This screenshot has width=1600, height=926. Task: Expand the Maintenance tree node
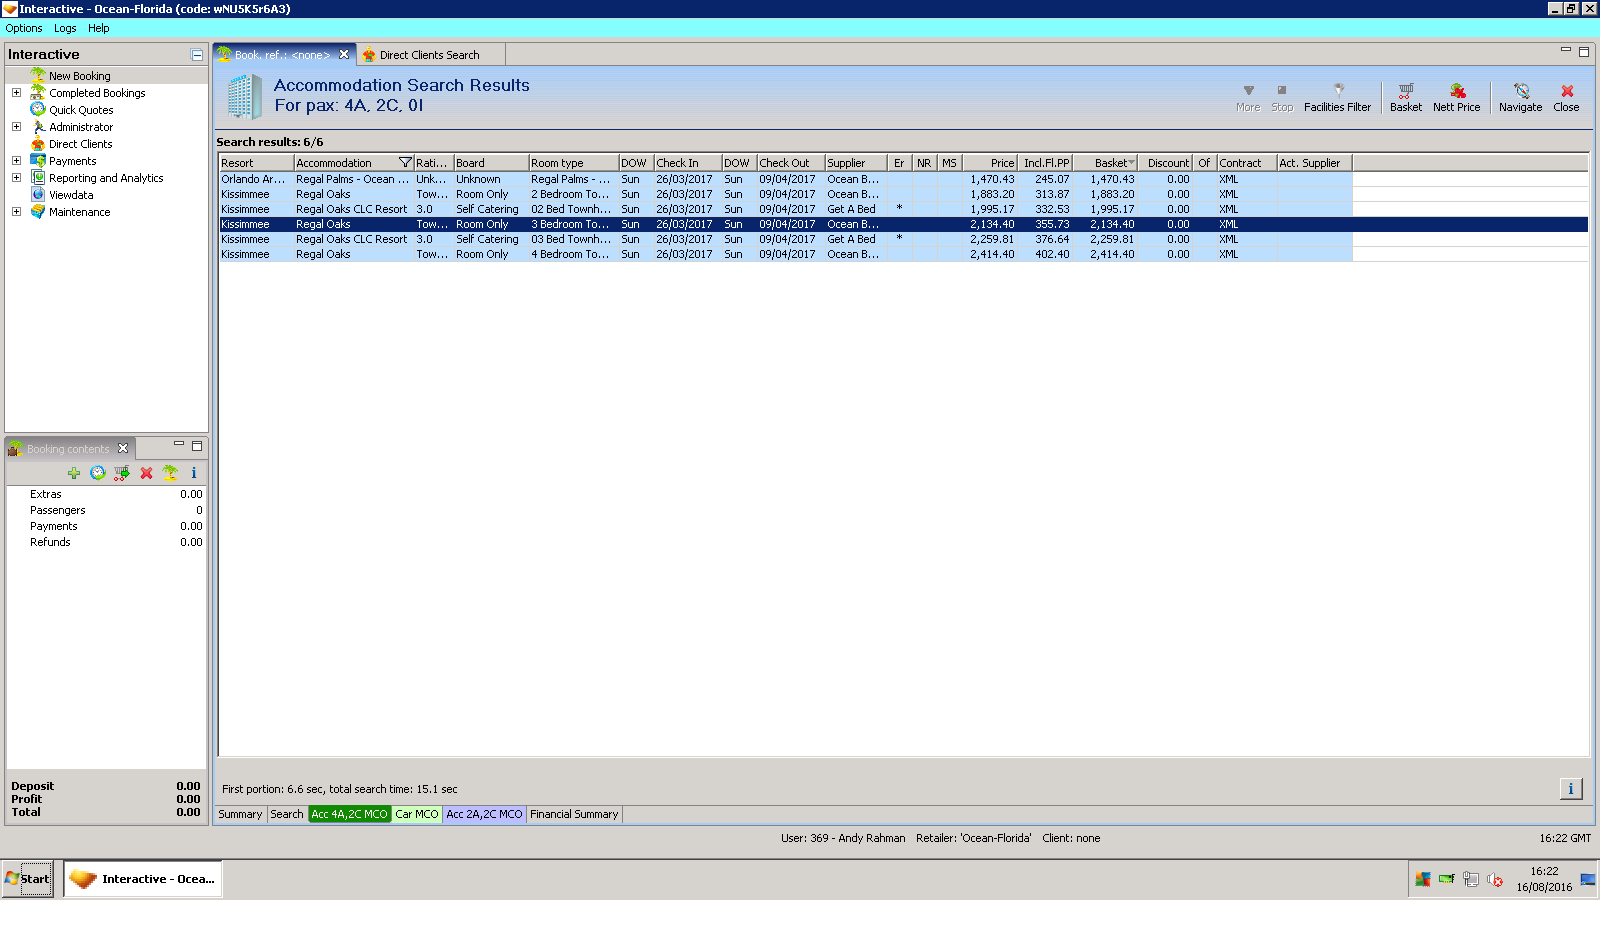(x=16, y=212)
